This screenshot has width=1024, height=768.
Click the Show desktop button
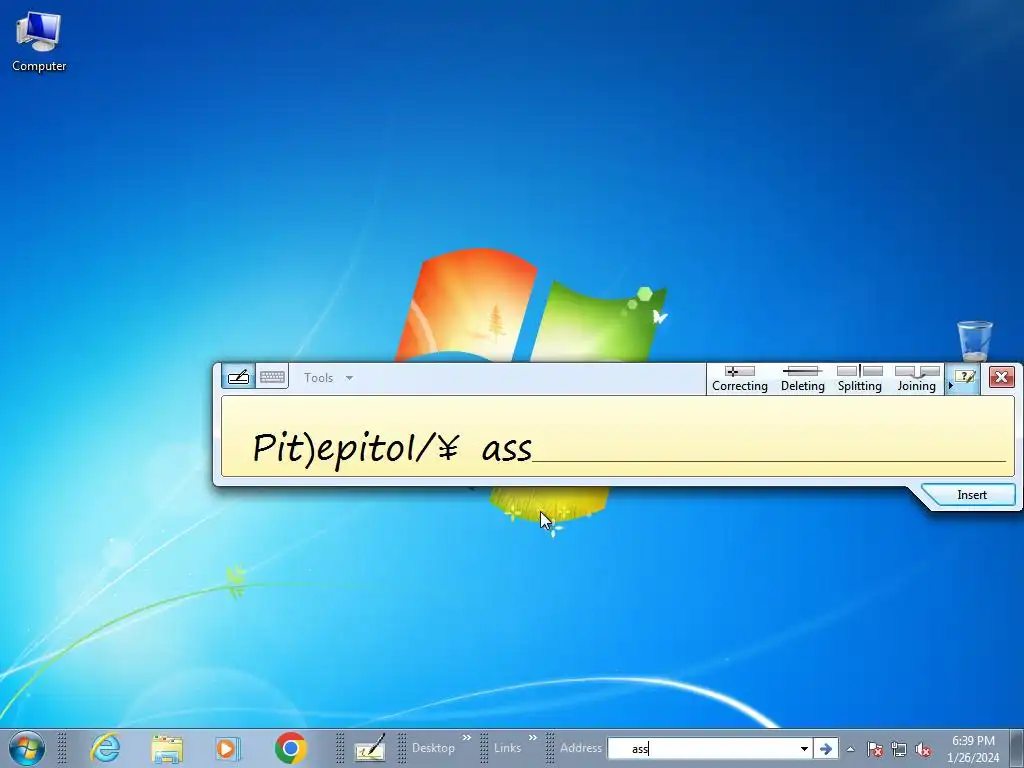[x=1018, y=748]
